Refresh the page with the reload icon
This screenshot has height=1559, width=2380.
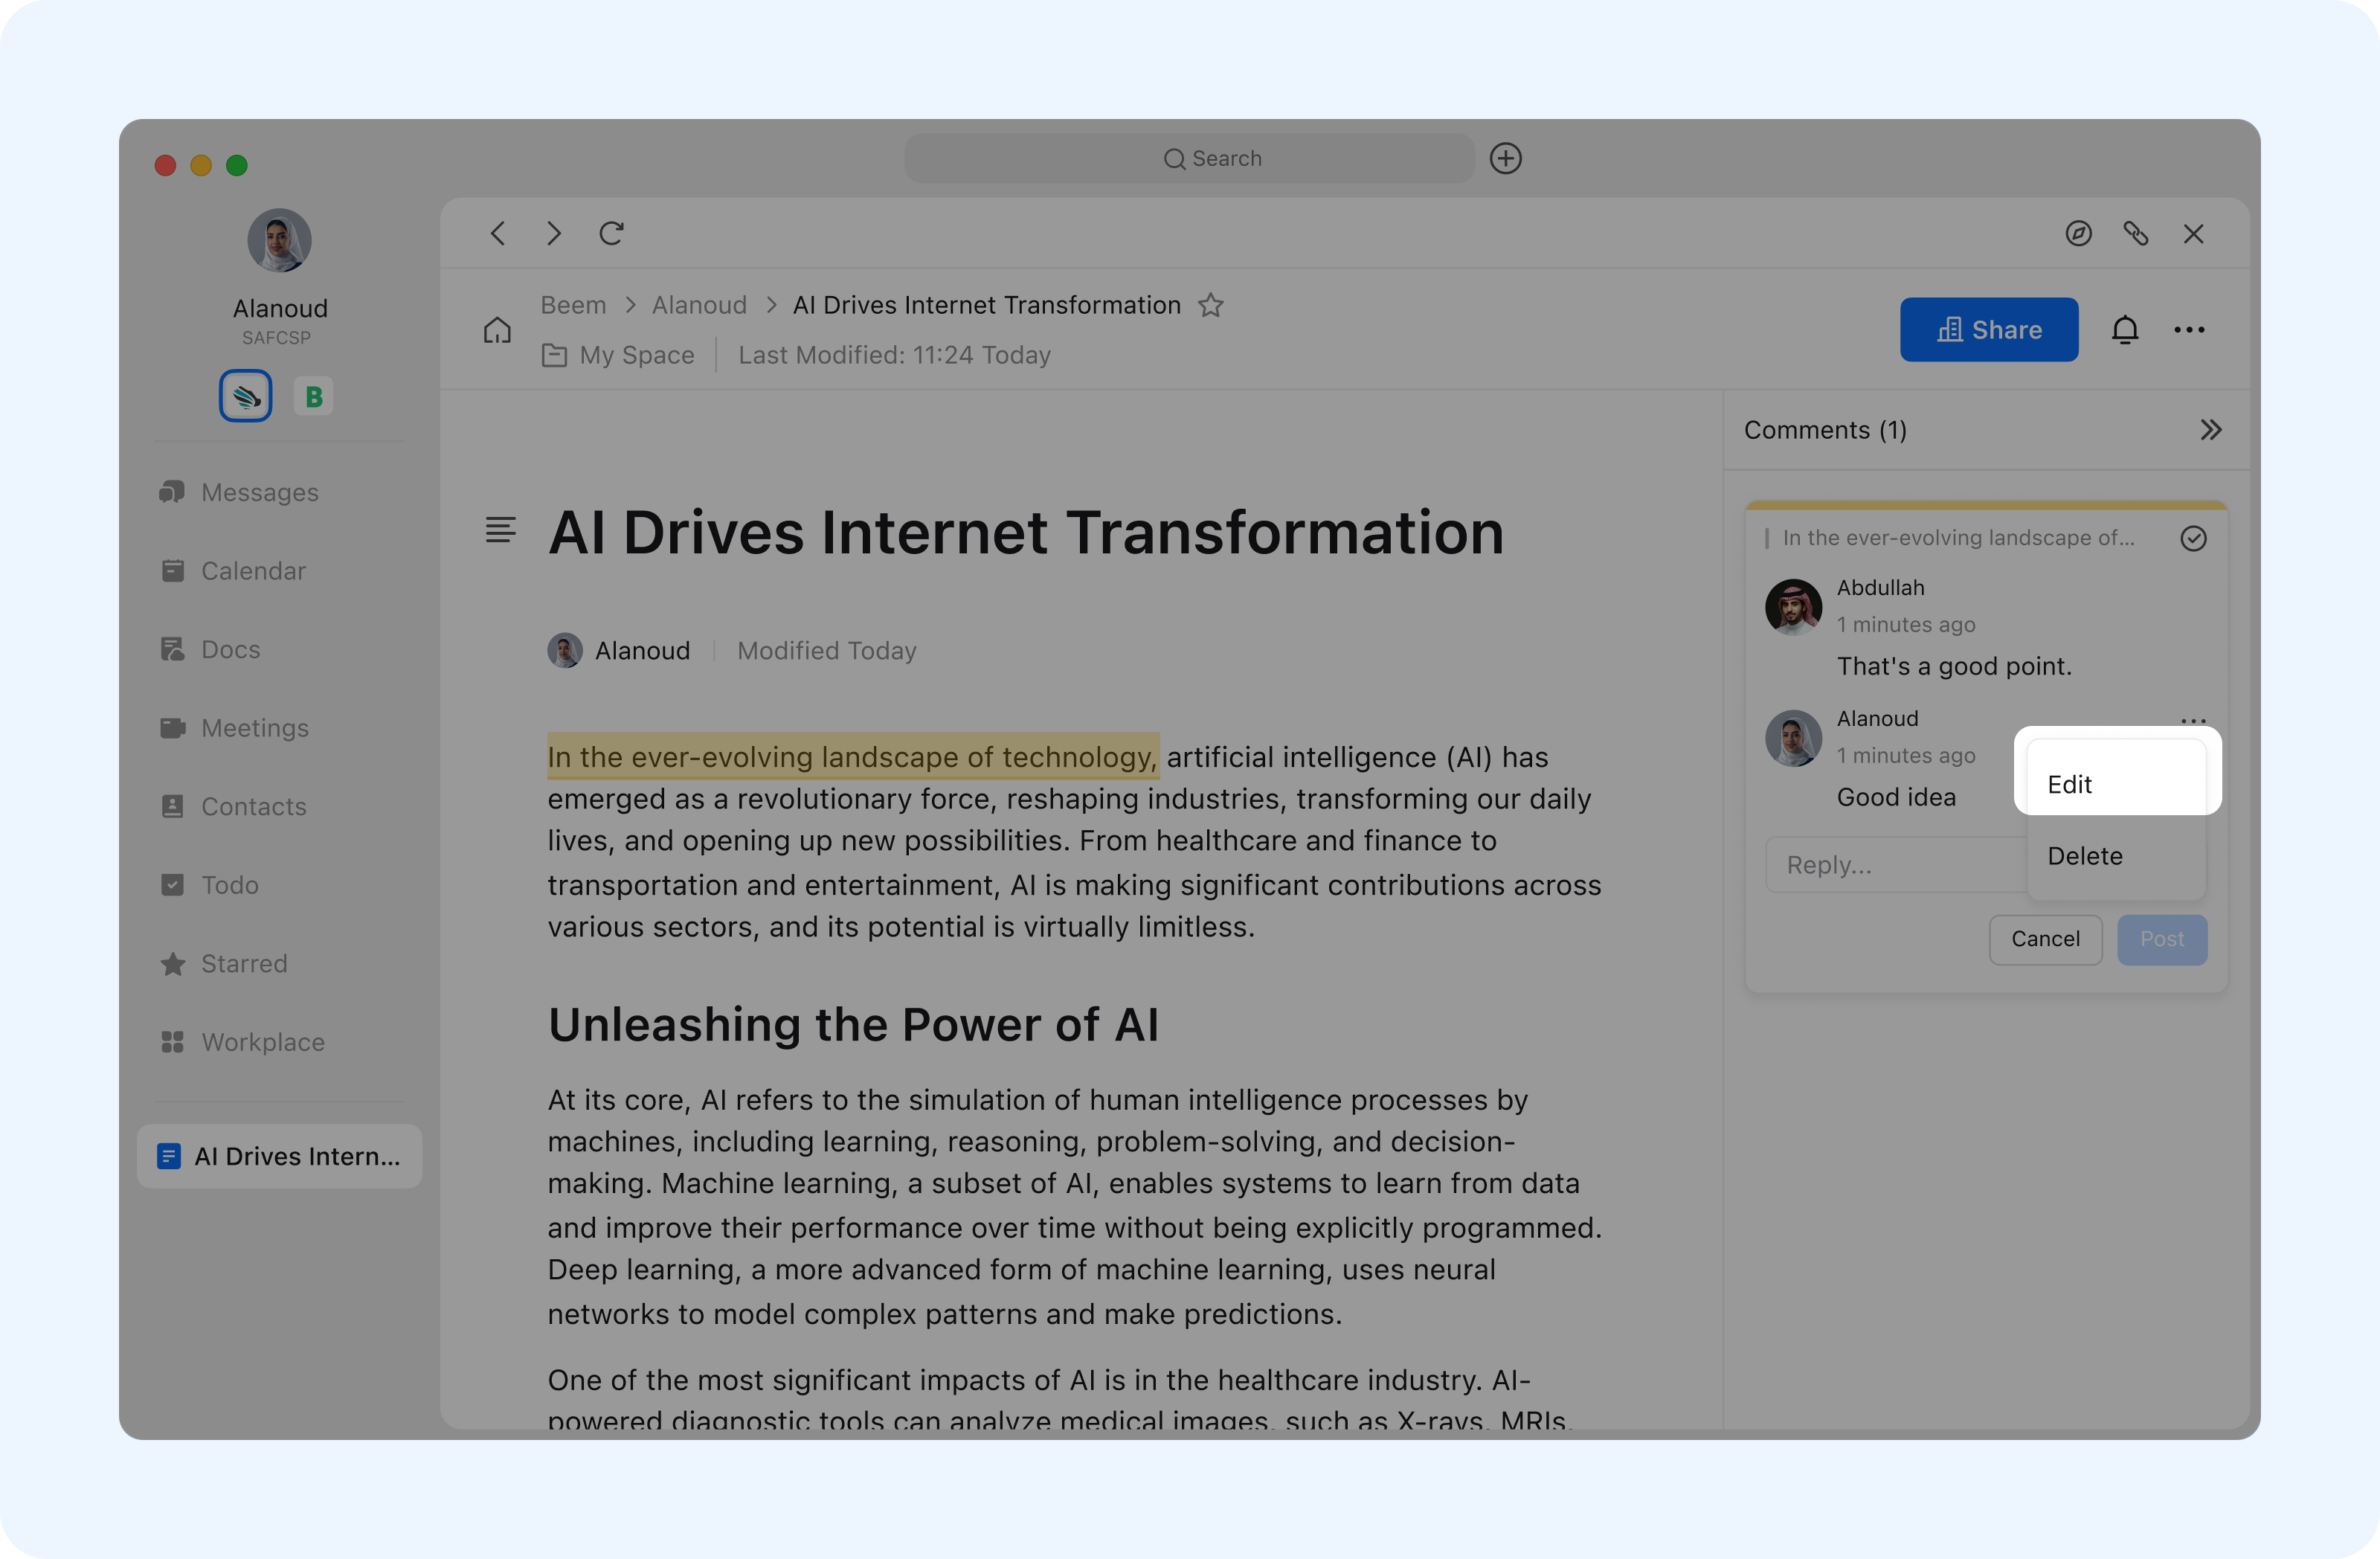611,233
